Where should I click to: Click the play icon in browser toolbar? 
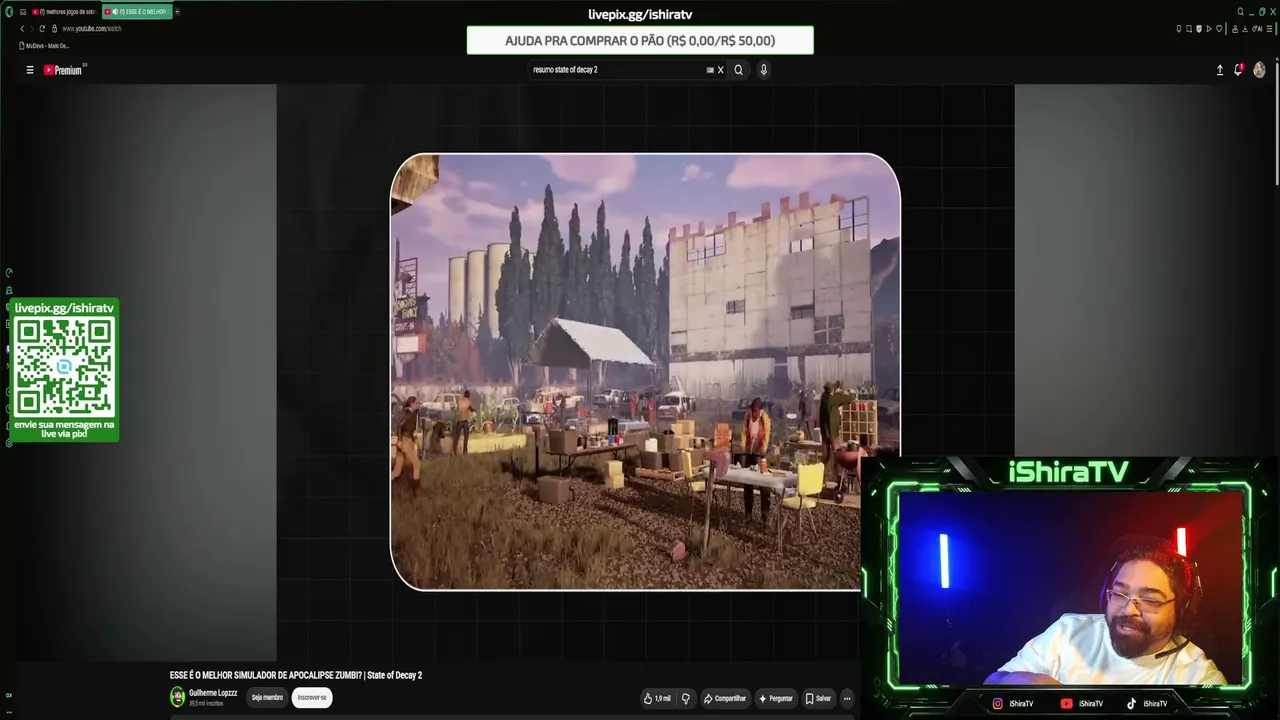point(1209,29)
